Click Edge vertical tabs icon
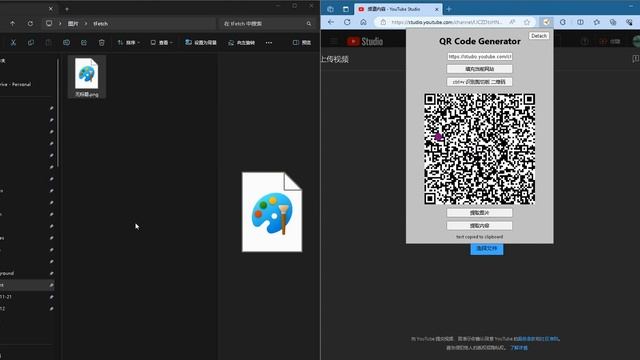640x360 pixels. click(346, 9)
